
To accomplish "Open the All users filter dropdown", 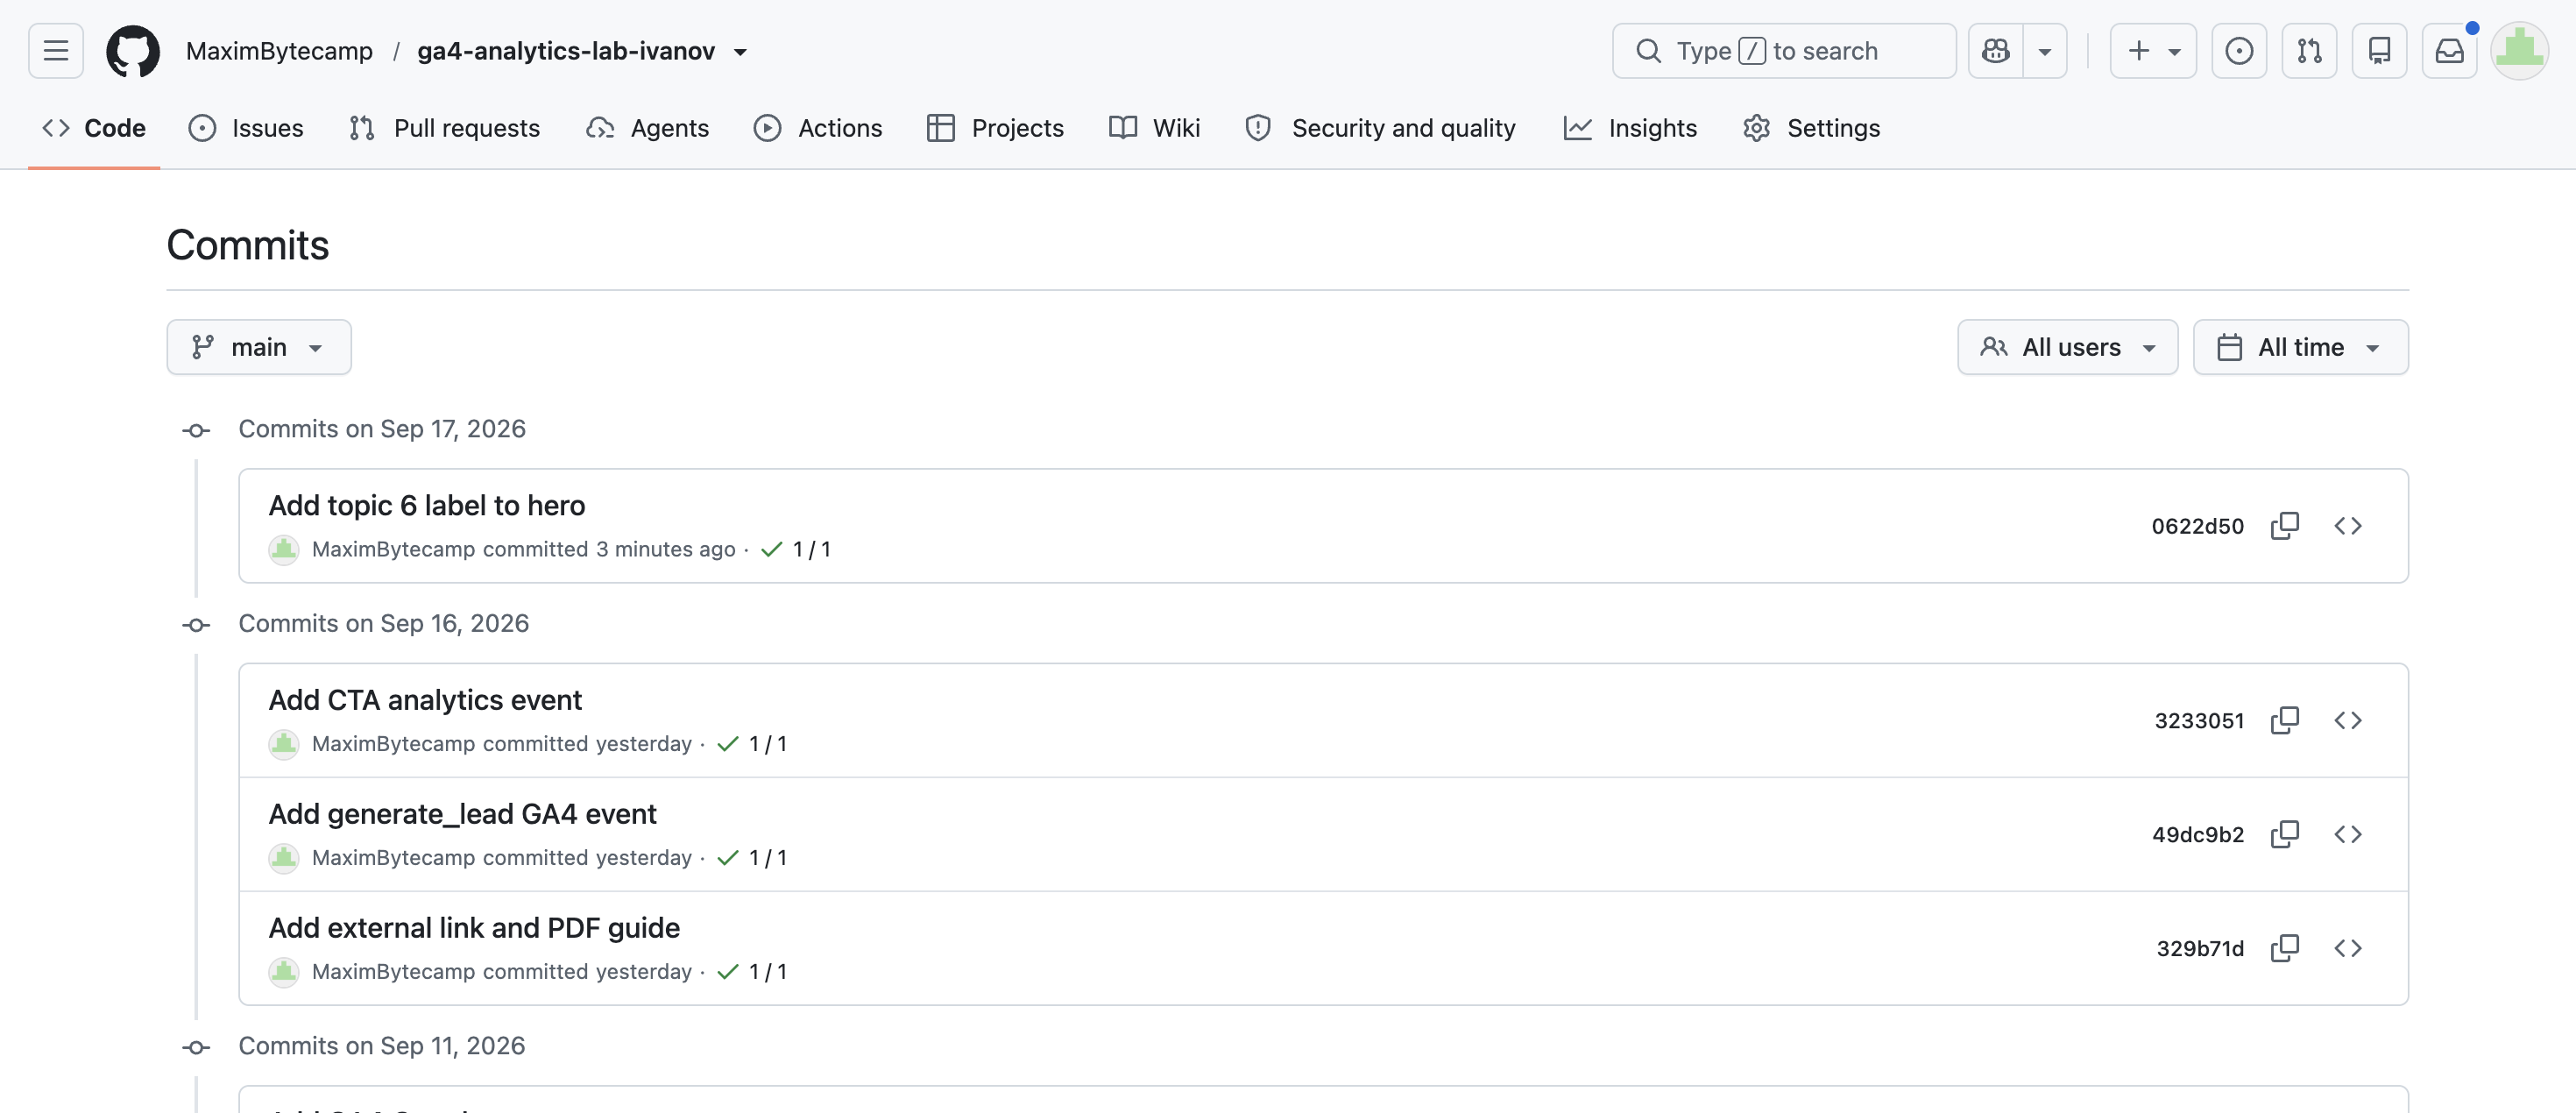I will [2067, 348].
